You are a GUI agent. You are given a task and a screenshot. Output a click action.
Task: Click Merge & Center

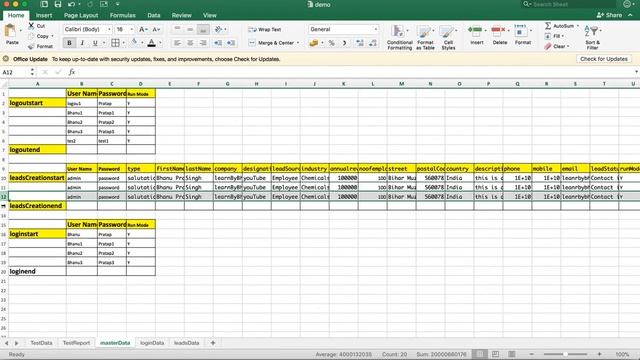coord(271,43)
